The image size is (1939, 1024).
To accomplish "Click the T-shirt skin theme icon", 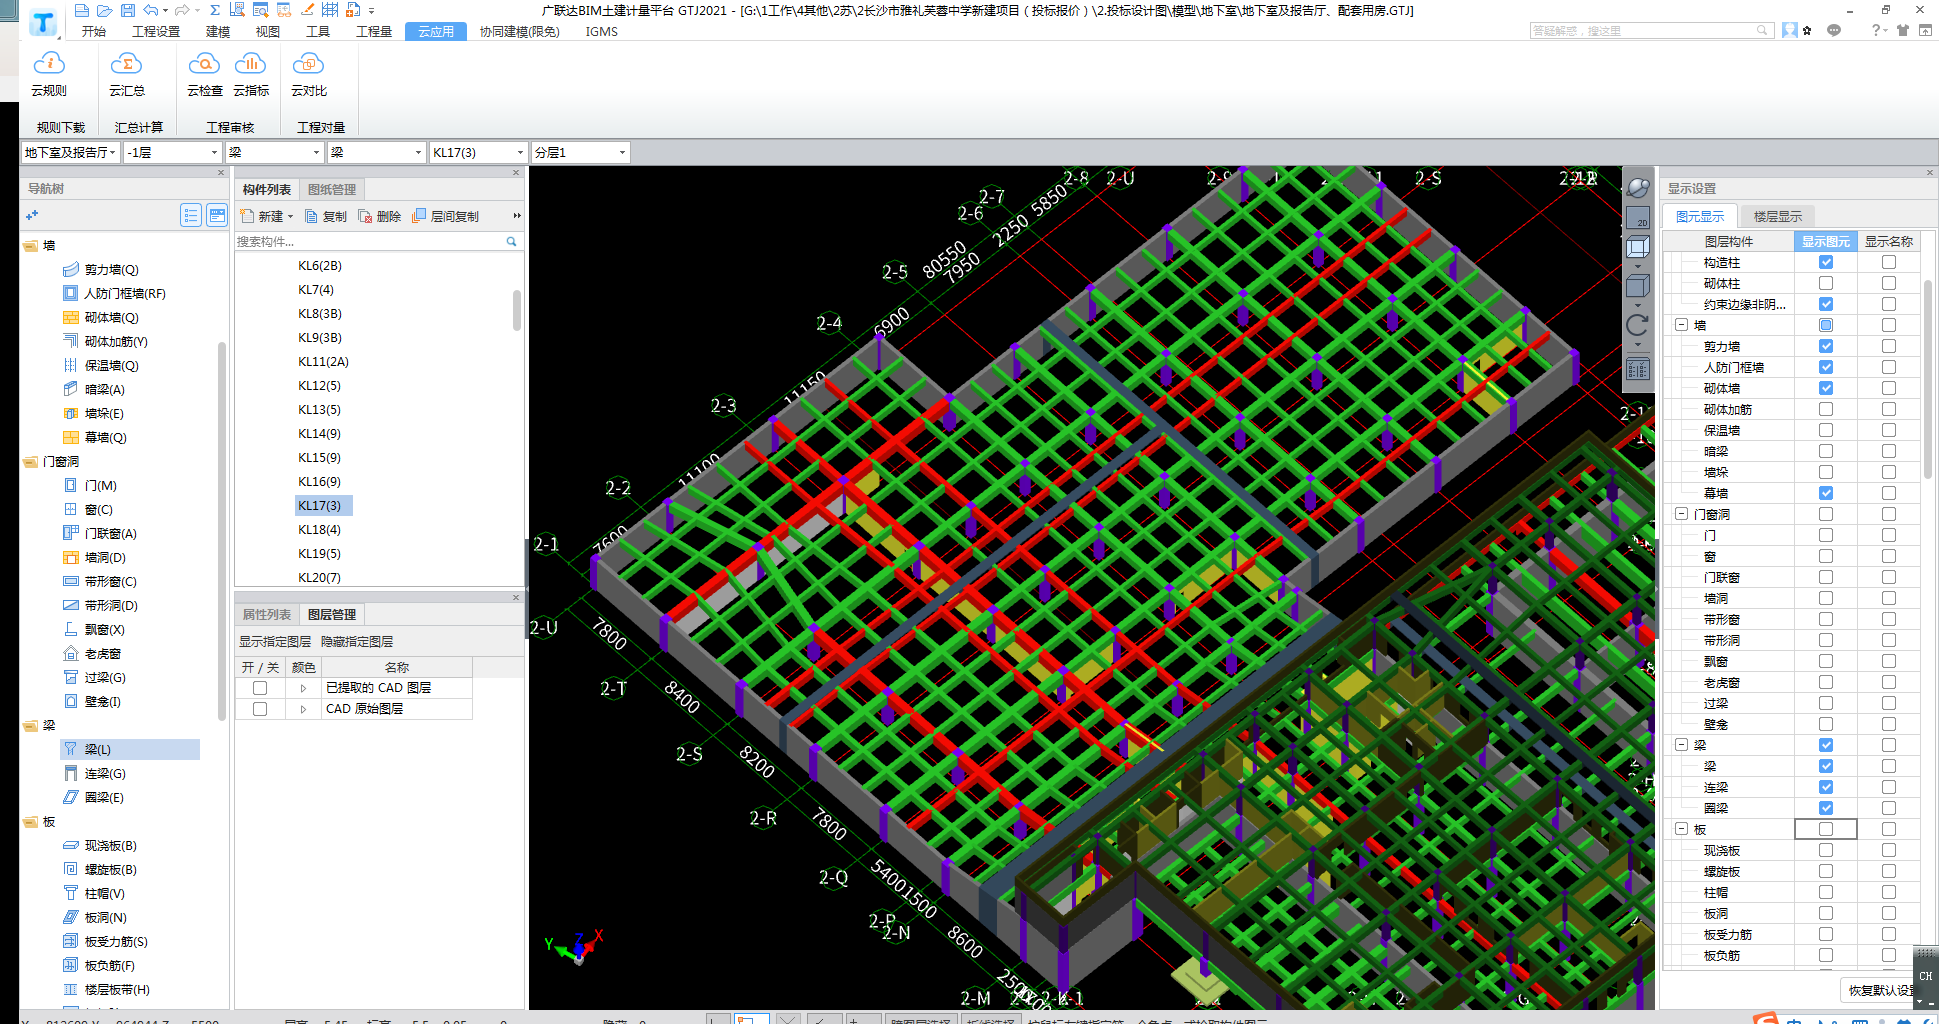I will click(x=1902, y=31).
